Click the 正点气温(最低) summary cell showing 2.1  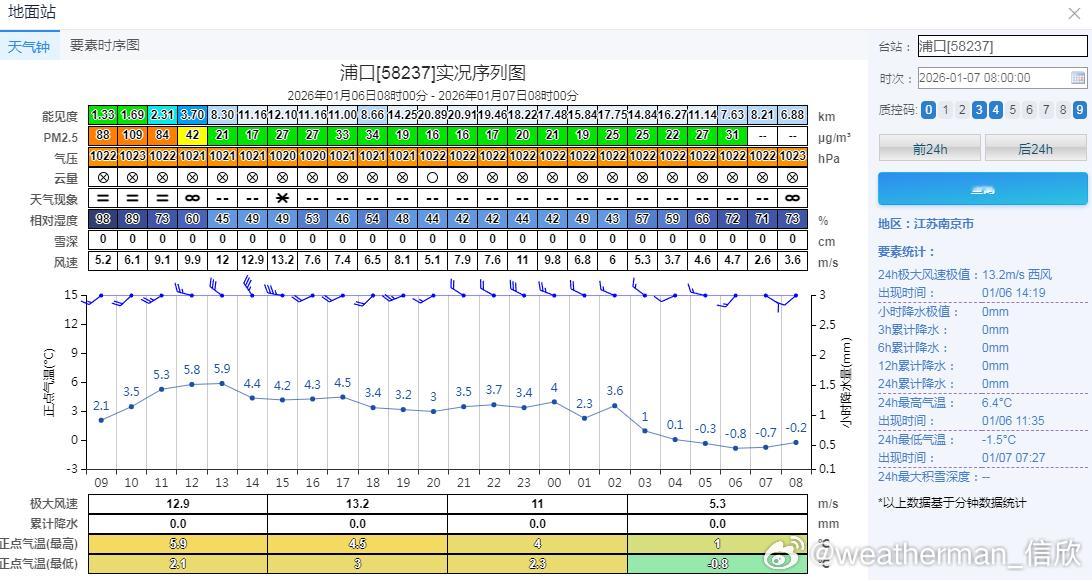[x=178, y=564]
